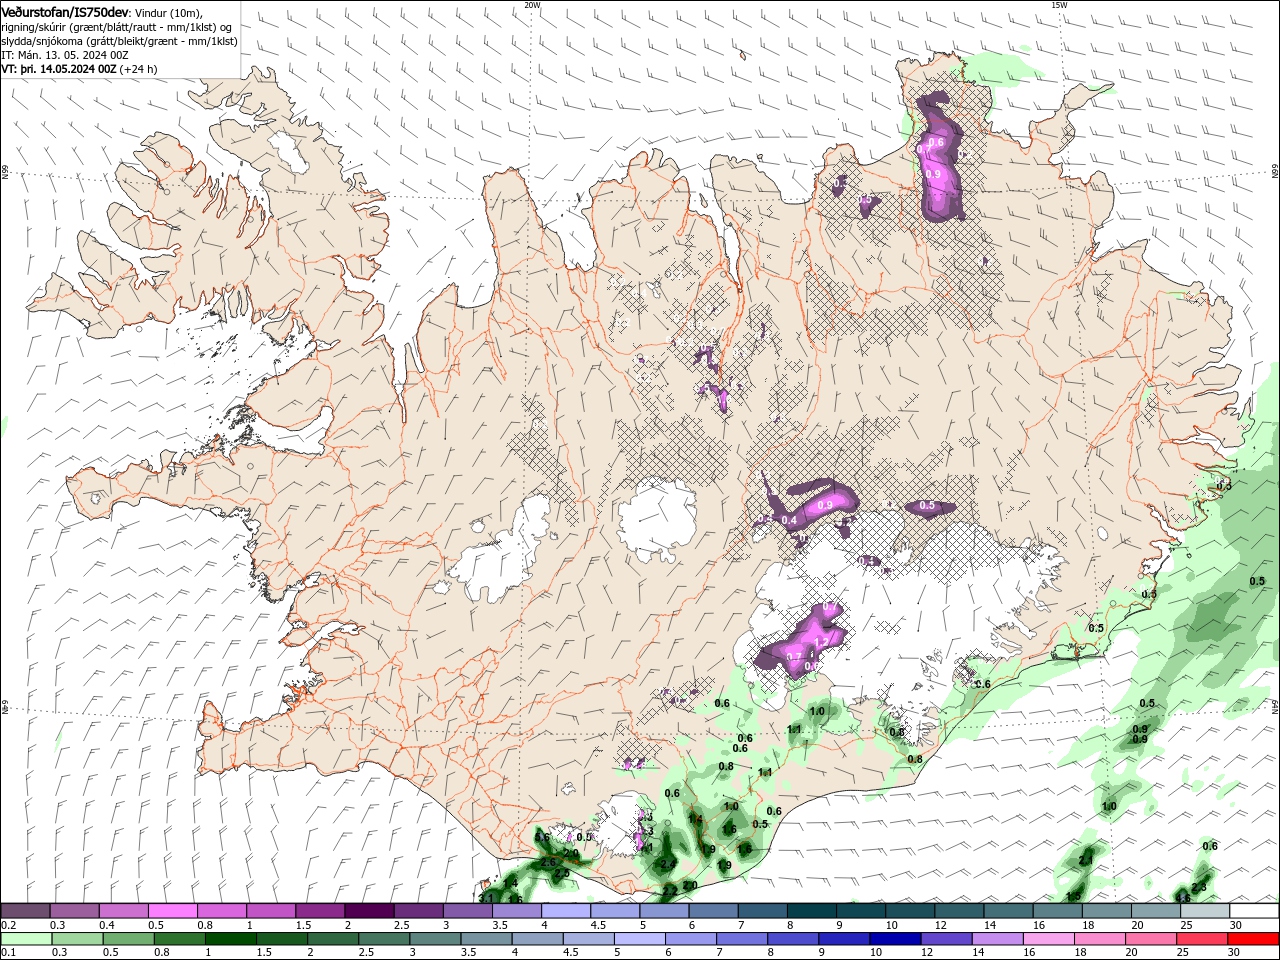Click the white 30 swatch in upper legend row
The width and height of the screenshot is (1280, 960).
pos(1254,910)
